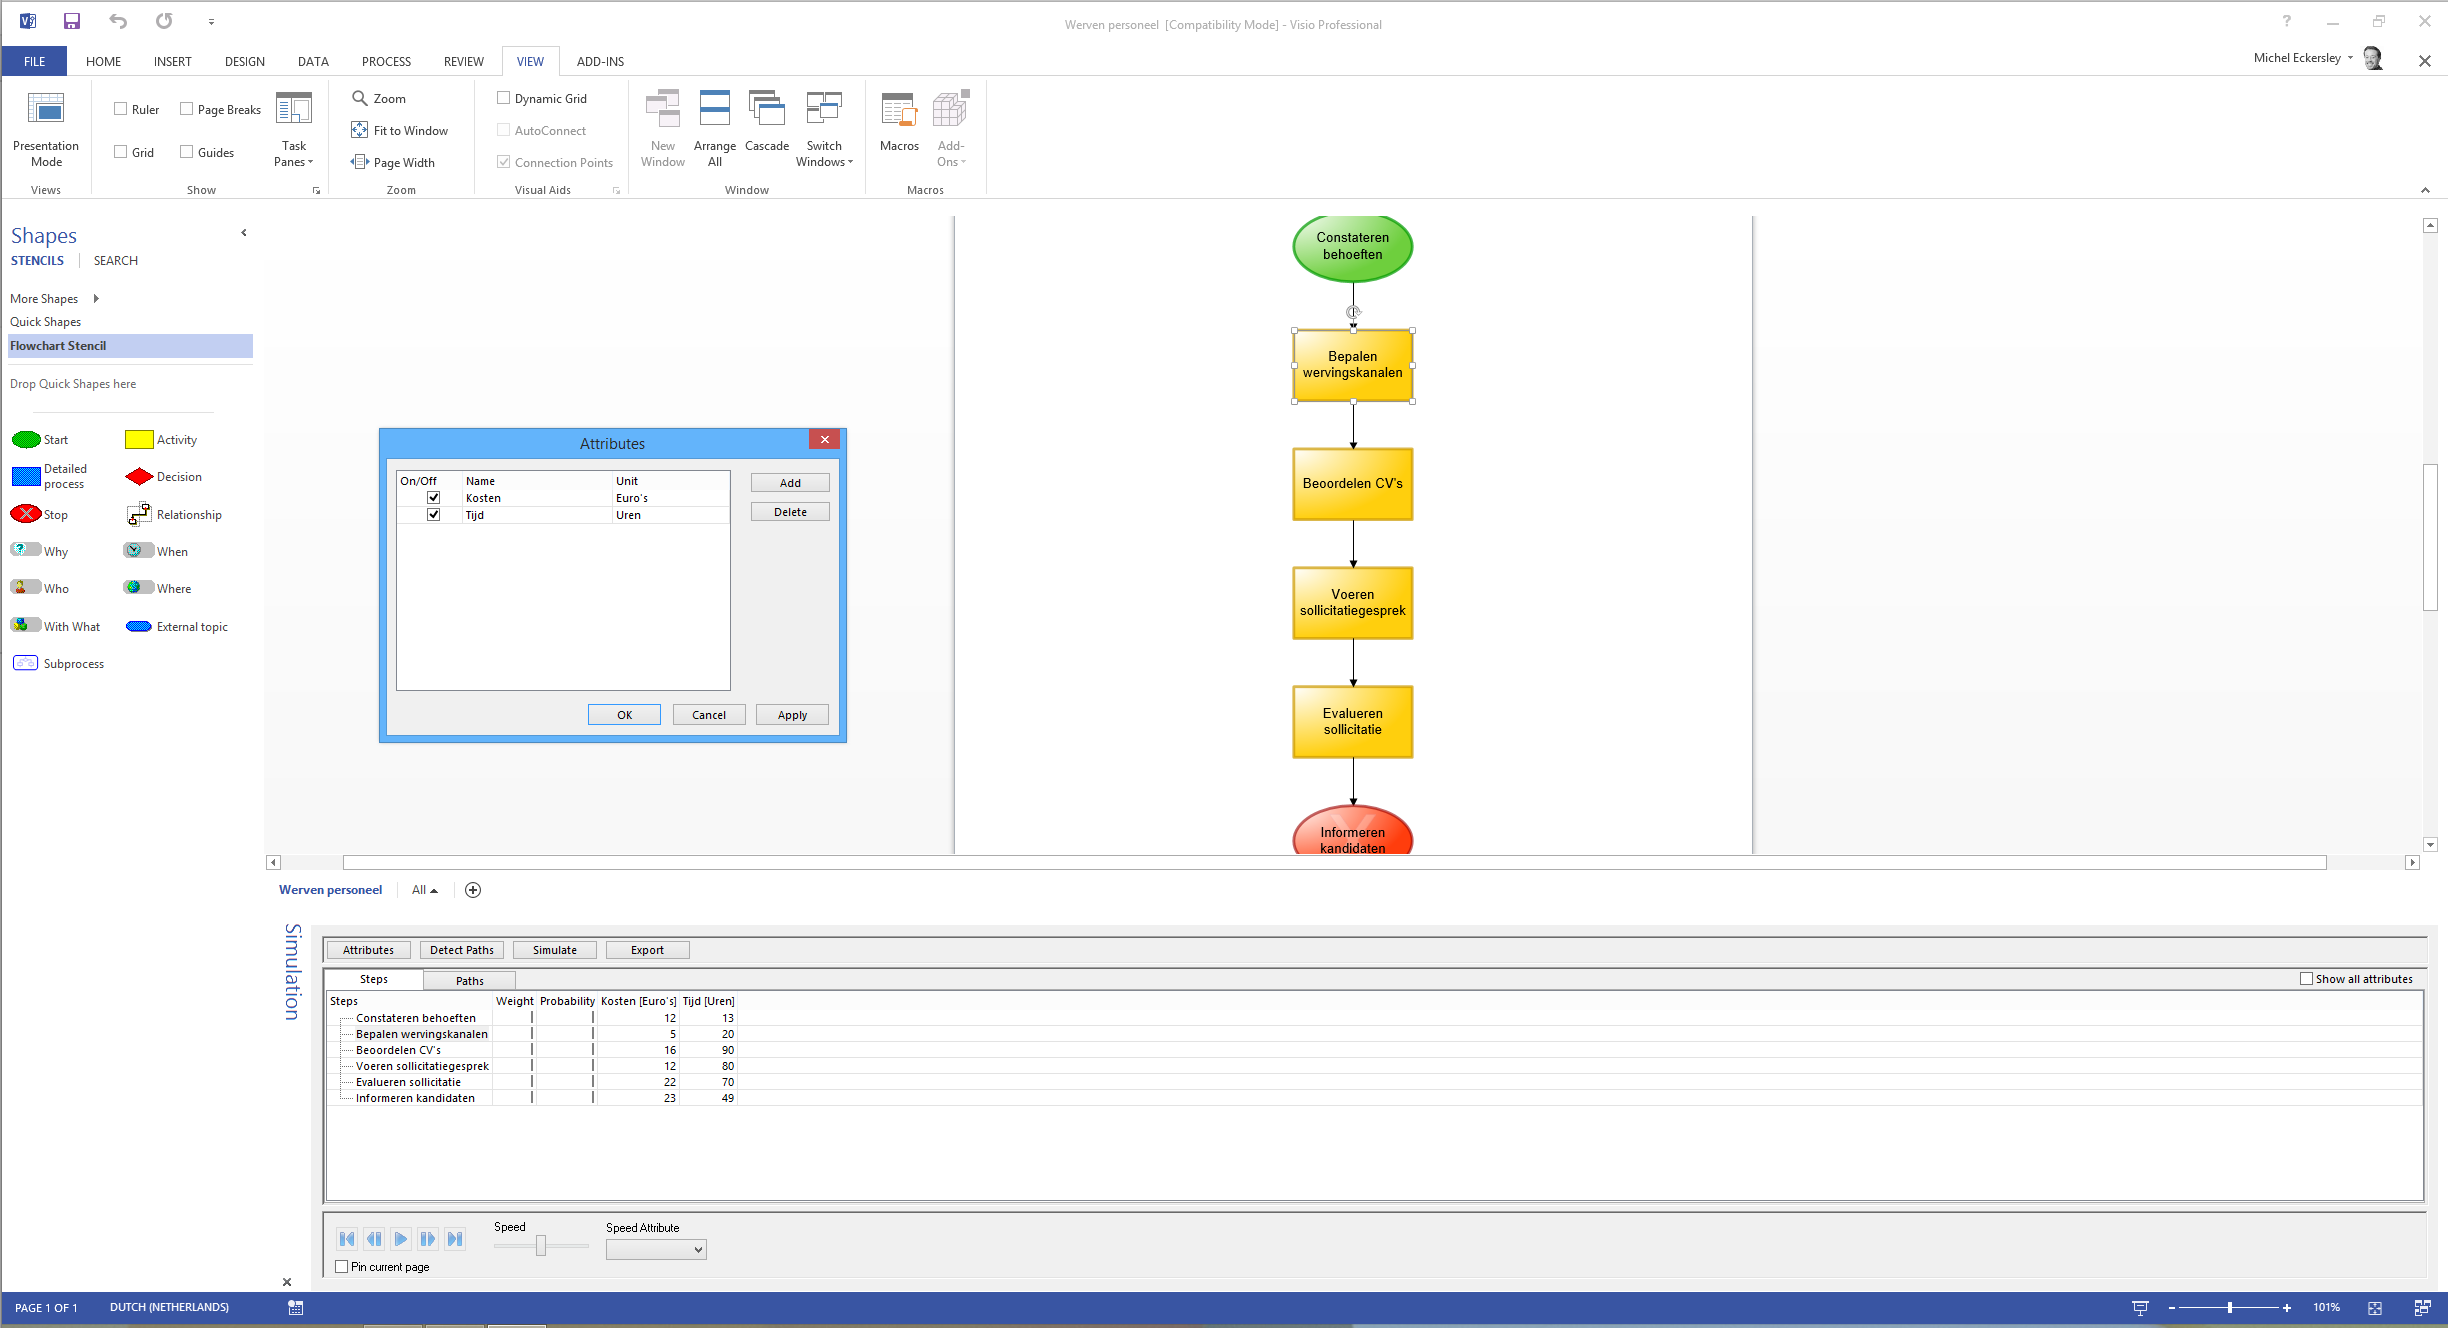
Task: Click the Add button in Attributes dialog
Action: tap(789, 483)
